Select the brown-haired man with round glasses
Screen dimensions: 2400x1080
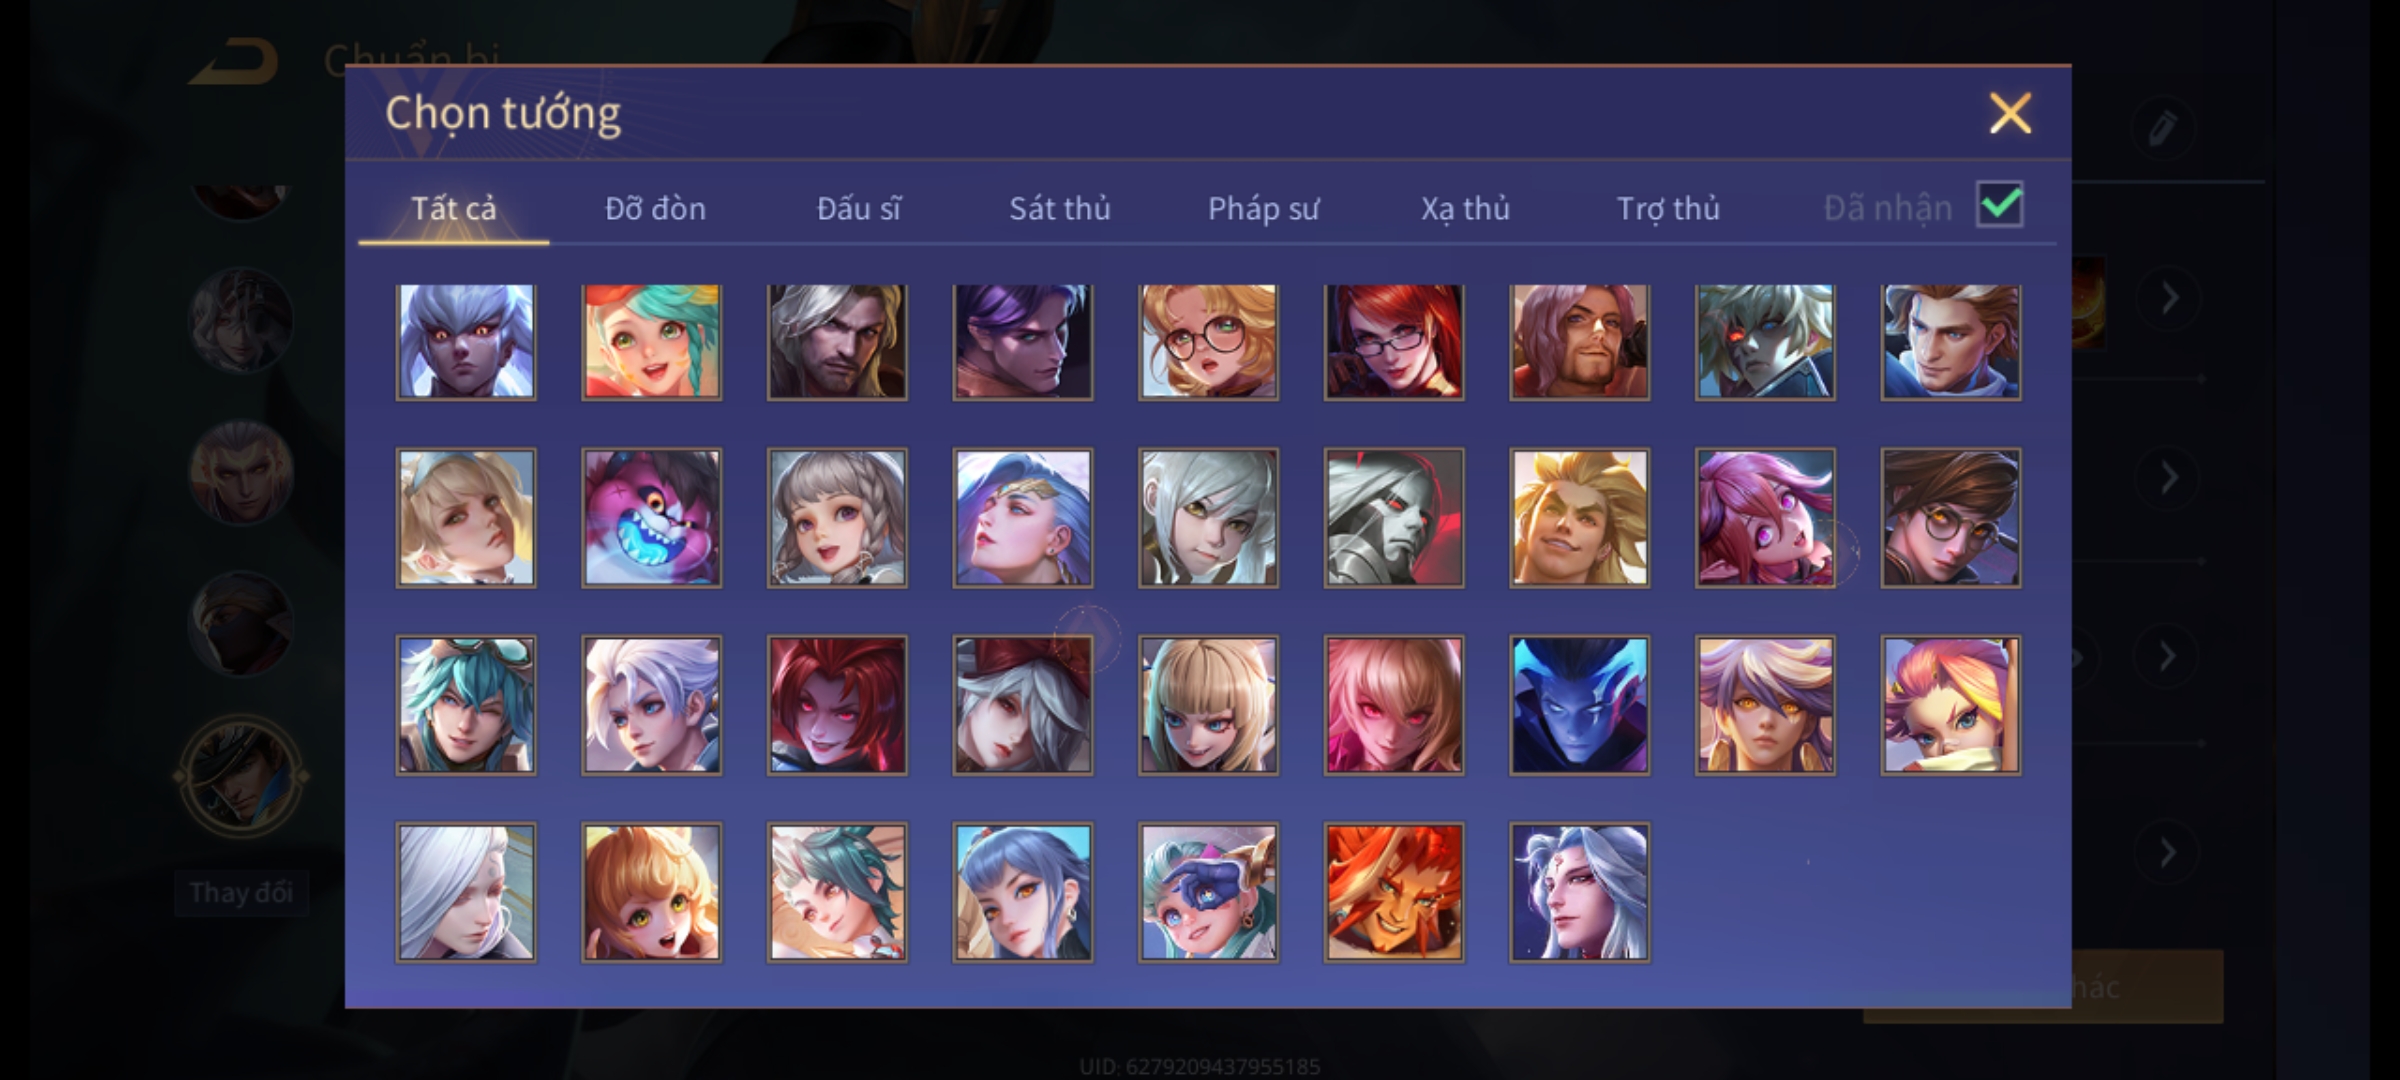1950,518
